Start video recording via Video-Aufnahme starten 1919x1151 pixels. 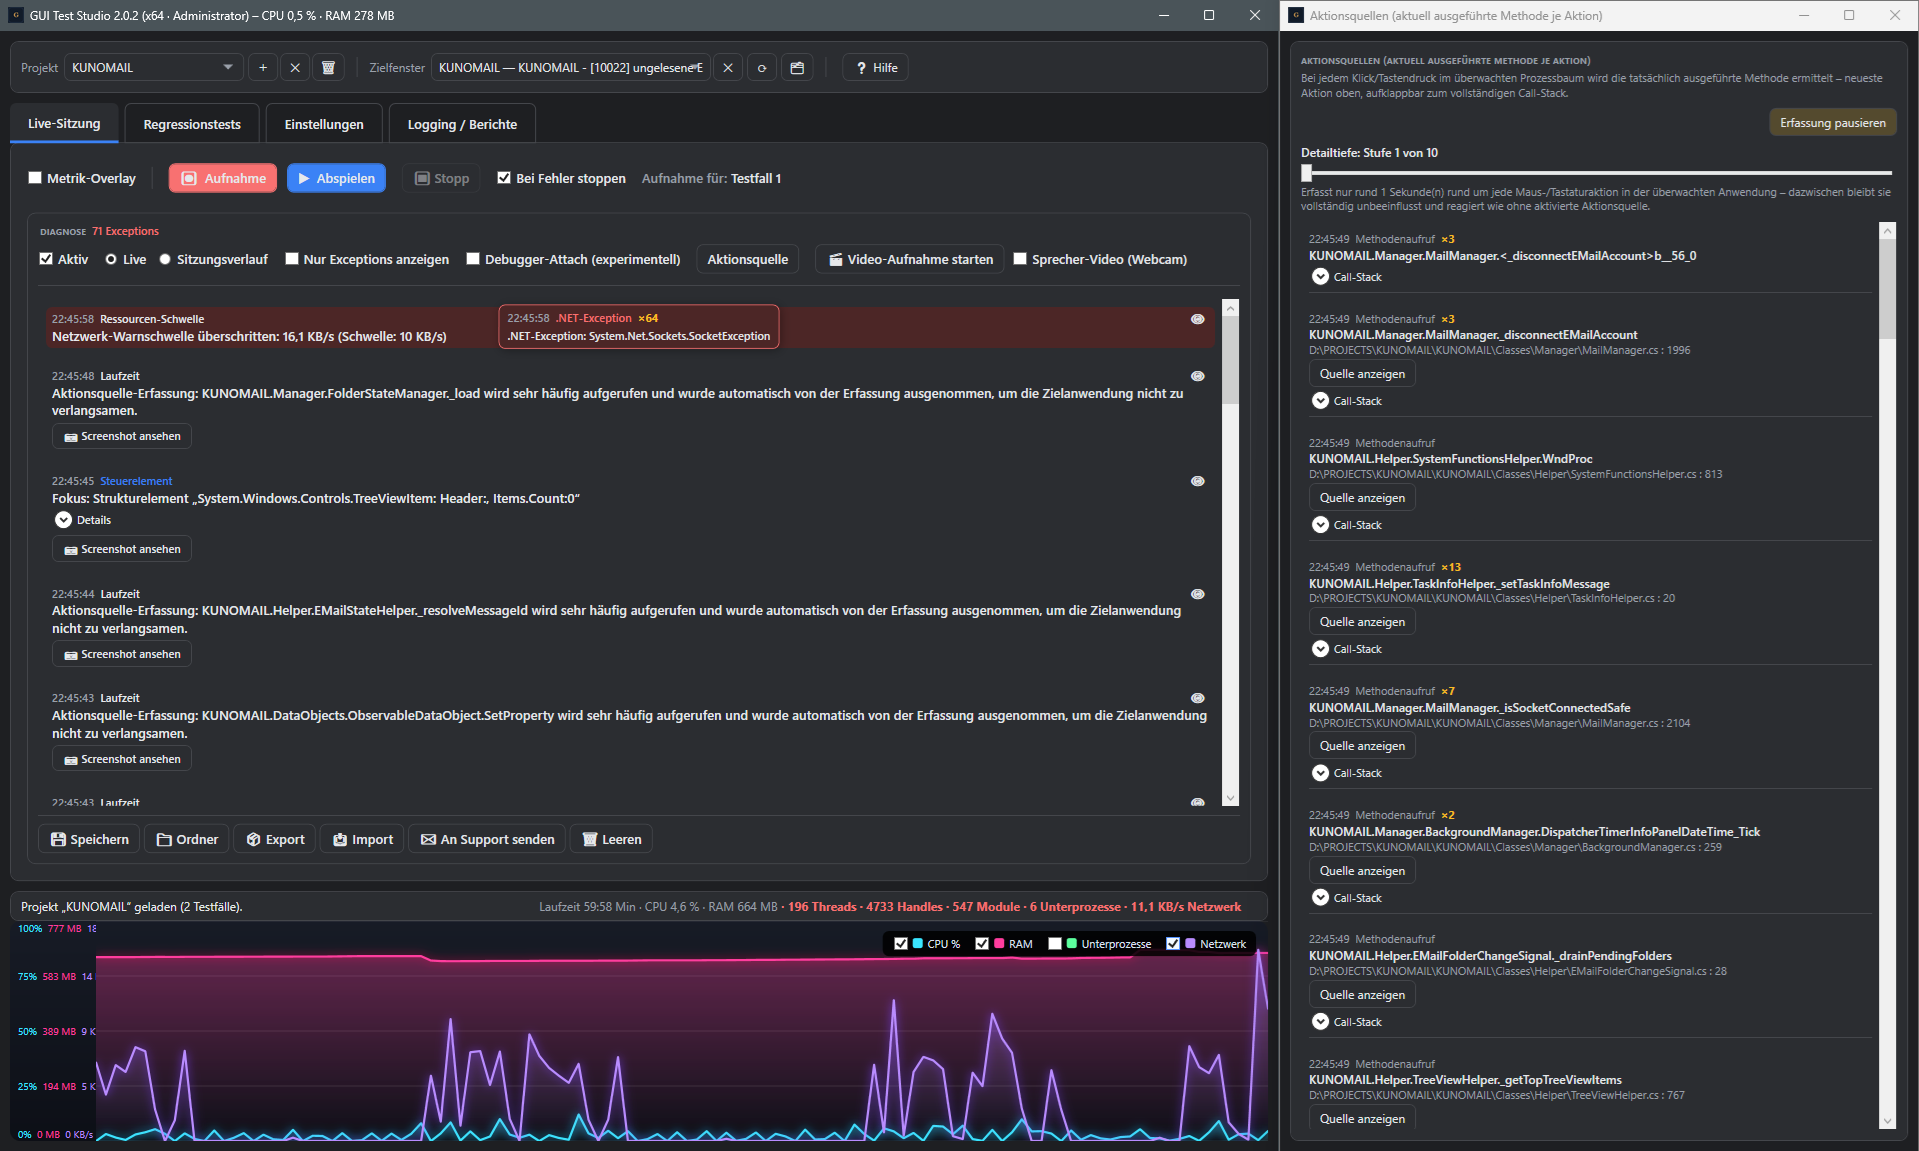[x=910, y=259]
